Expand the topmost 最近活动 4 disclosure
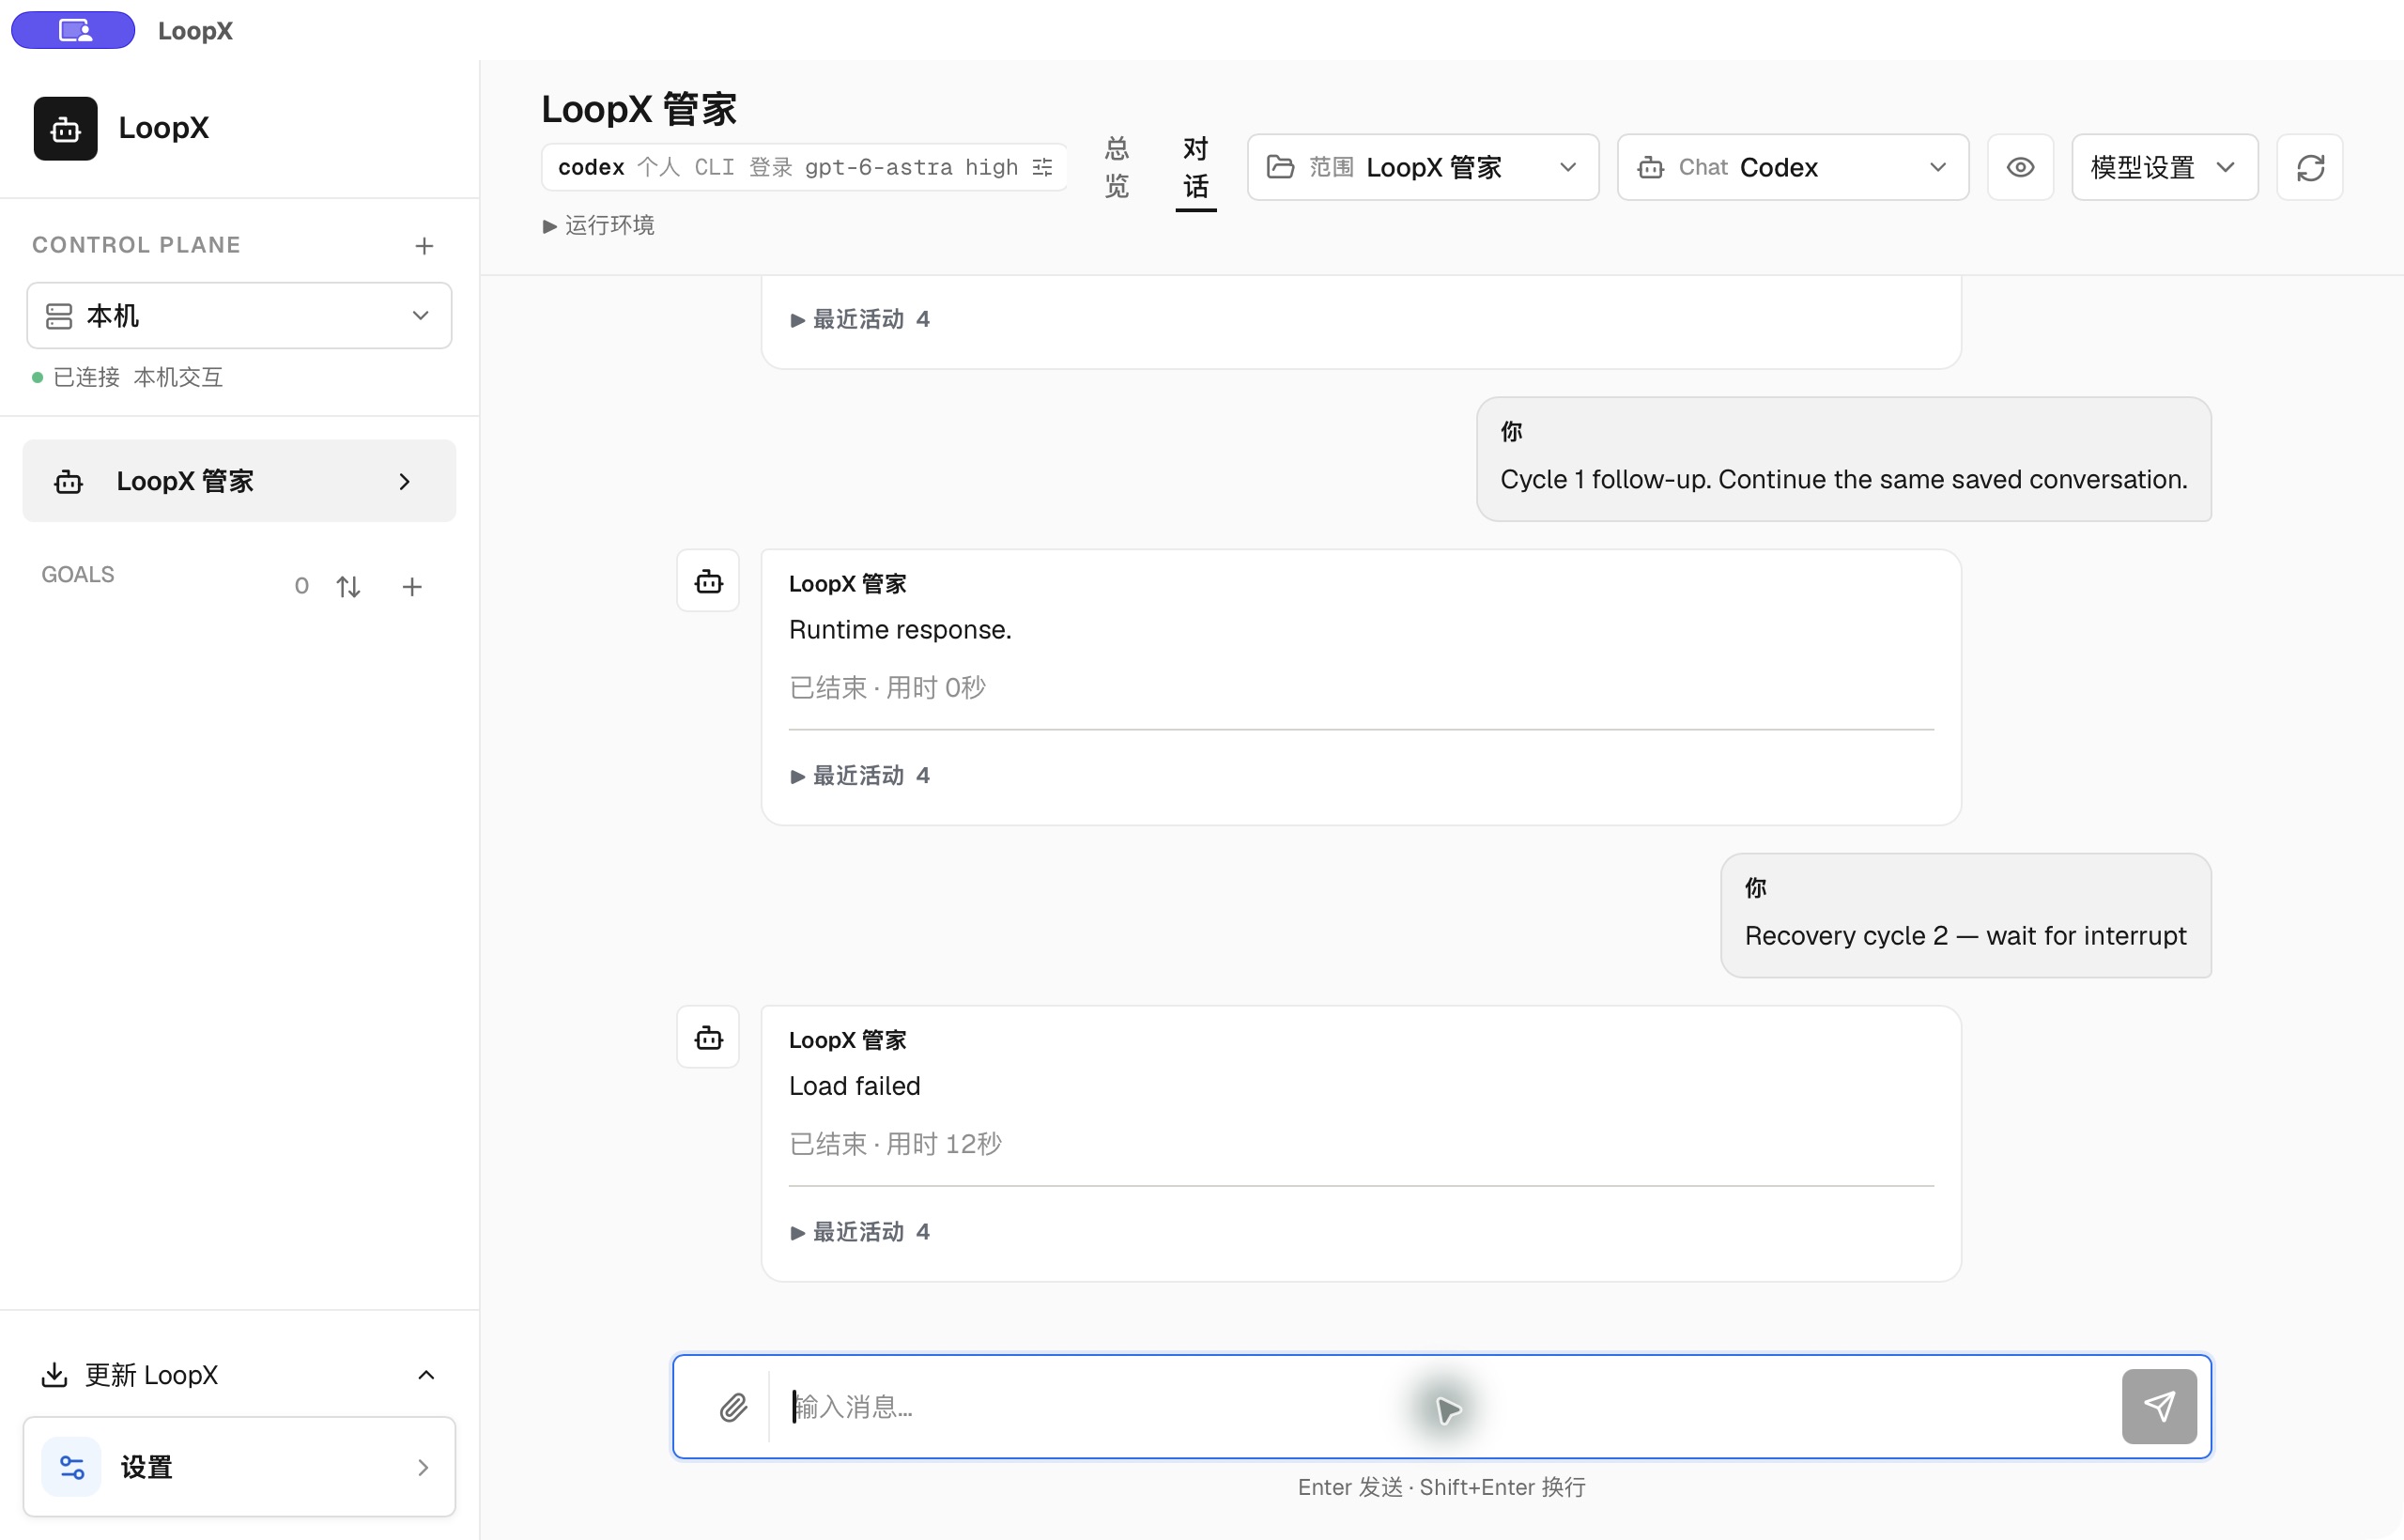Screen dimensions: 2404x1540 click(x=860, y=319)
